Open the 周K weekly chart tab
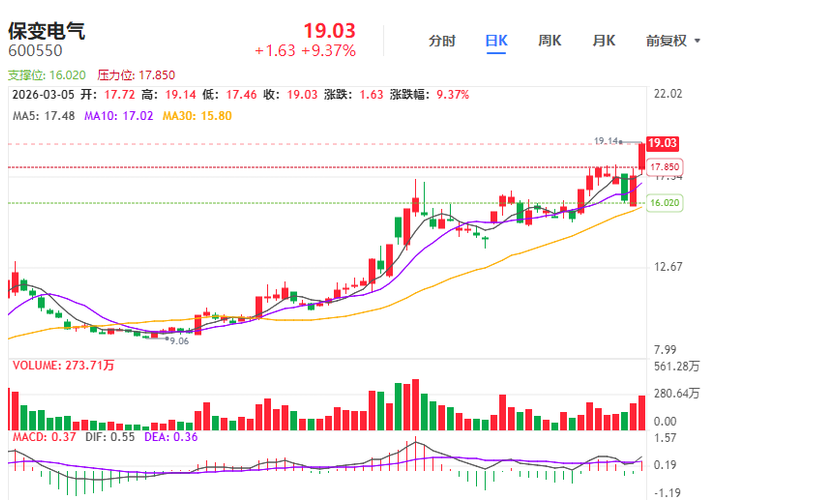 click(x=550, y=41)
